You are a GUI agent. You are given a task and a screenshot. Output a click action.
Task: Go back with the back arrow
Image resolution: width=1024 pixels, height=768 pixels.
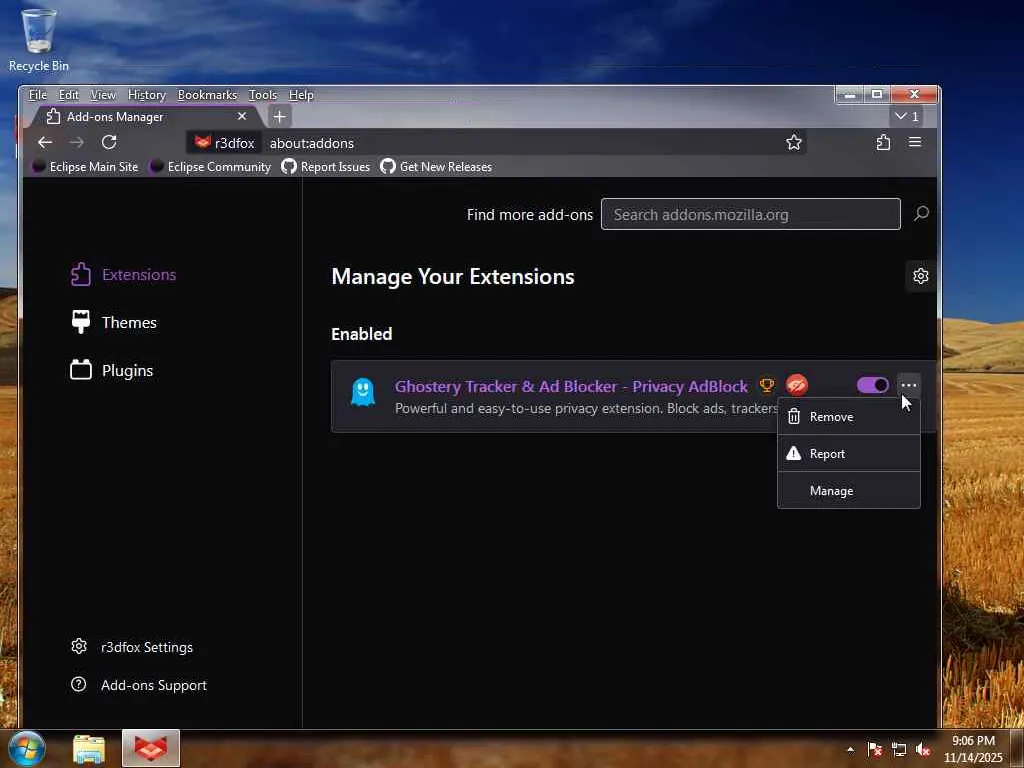44,142
